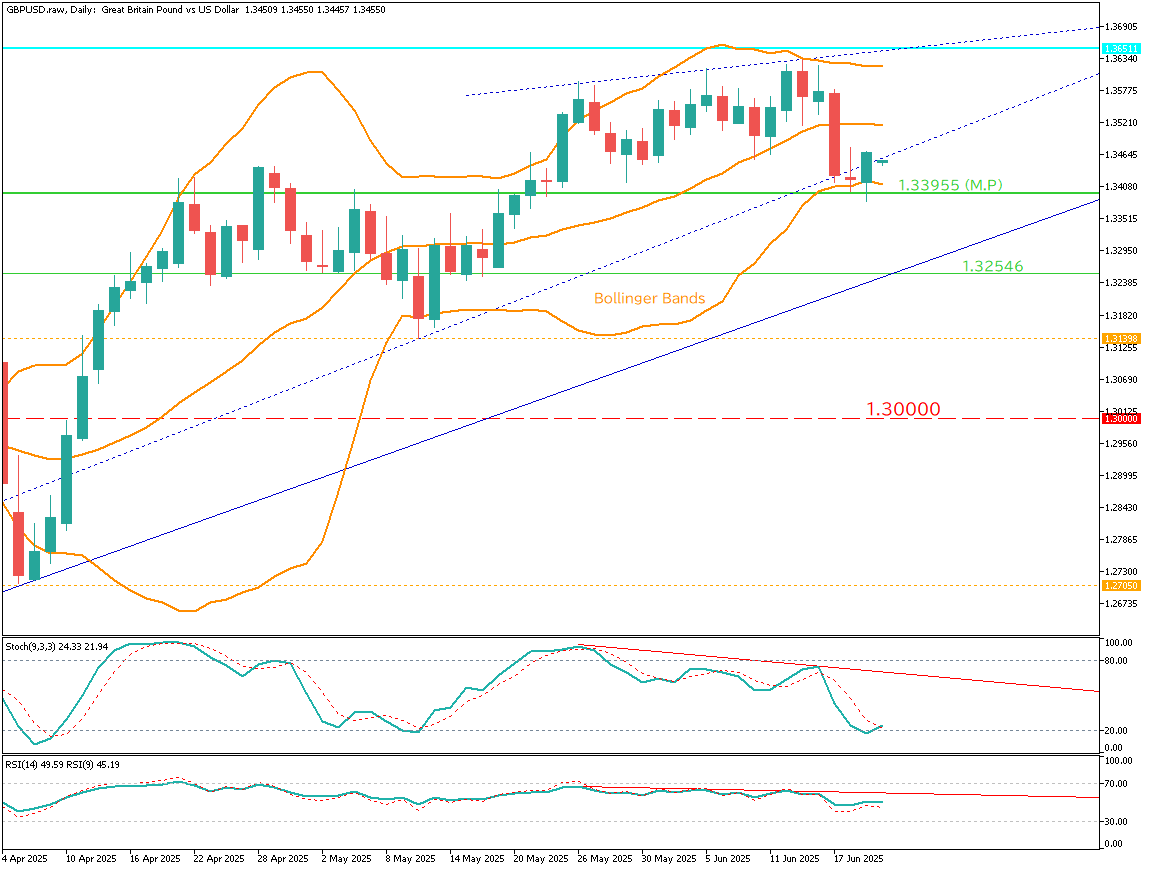Image resolution: width=1152 pixels, height=870 pixels.
Task: Select the orange Bollinger Bands text label
Action: [x=649, y=298]
